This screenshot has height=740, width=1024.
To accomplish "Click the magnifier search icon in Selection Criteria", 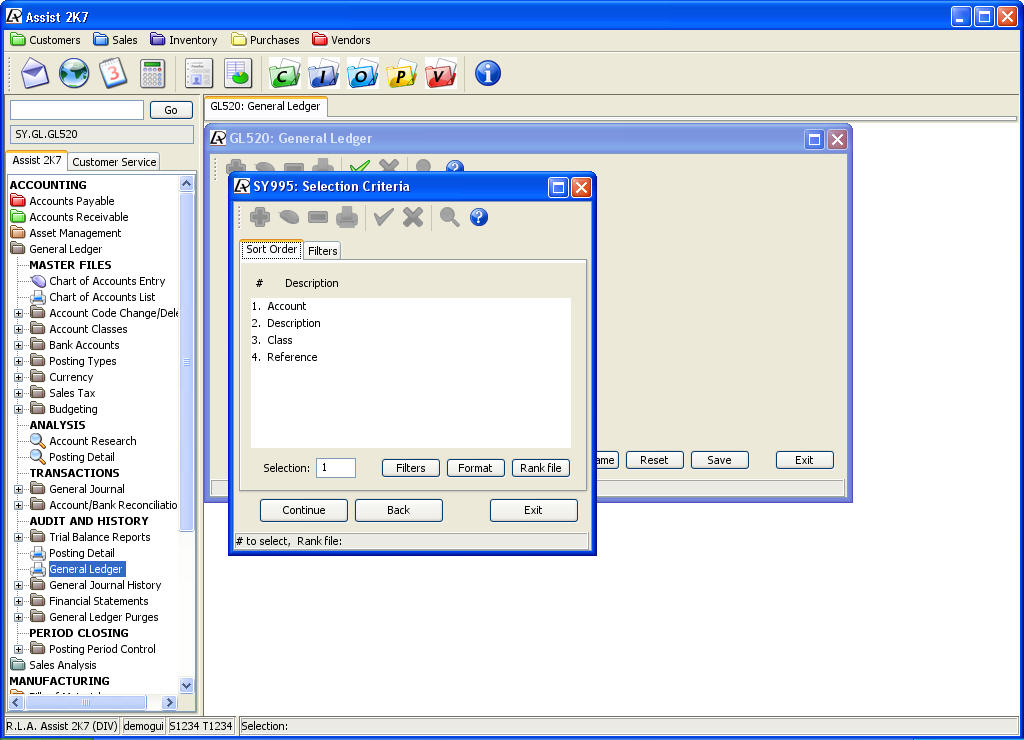I will coord(449,217).
